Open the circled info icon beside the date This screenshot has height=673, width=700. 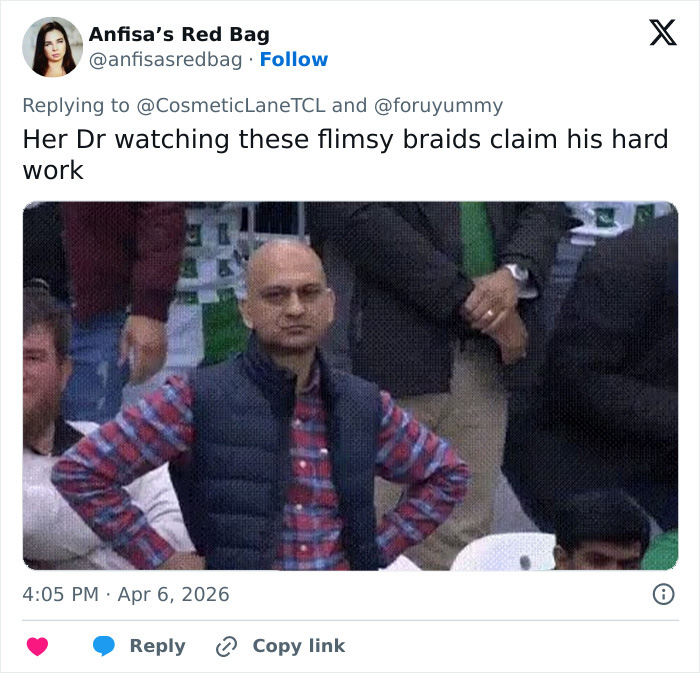[663, 594]
